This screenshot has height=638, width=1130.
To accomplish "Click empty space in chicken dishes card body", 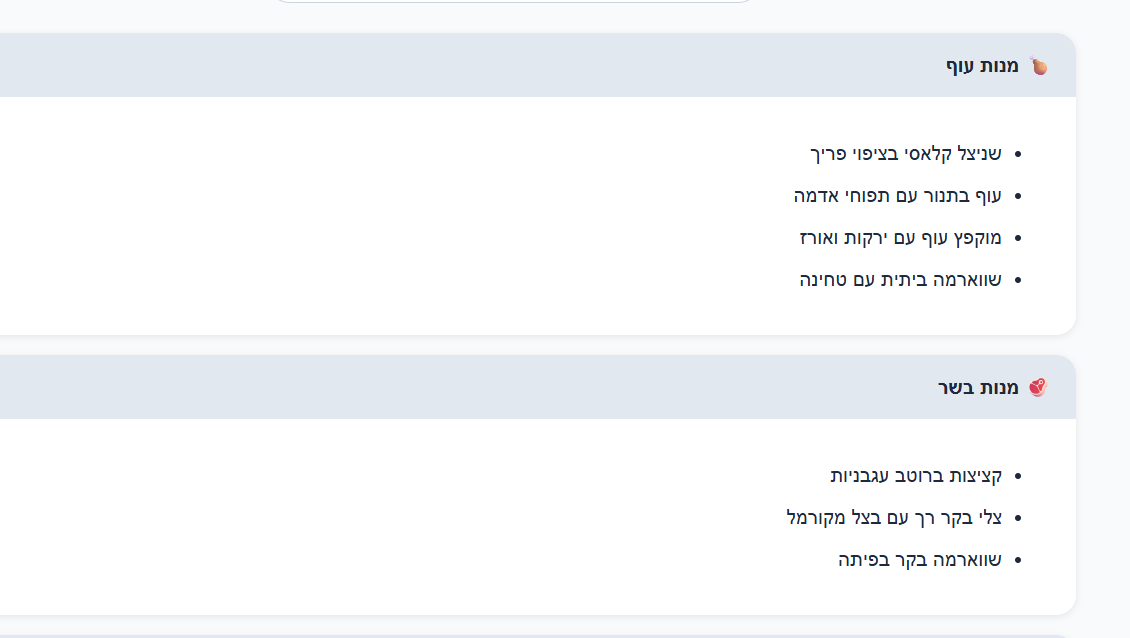I will pos(400,220).
